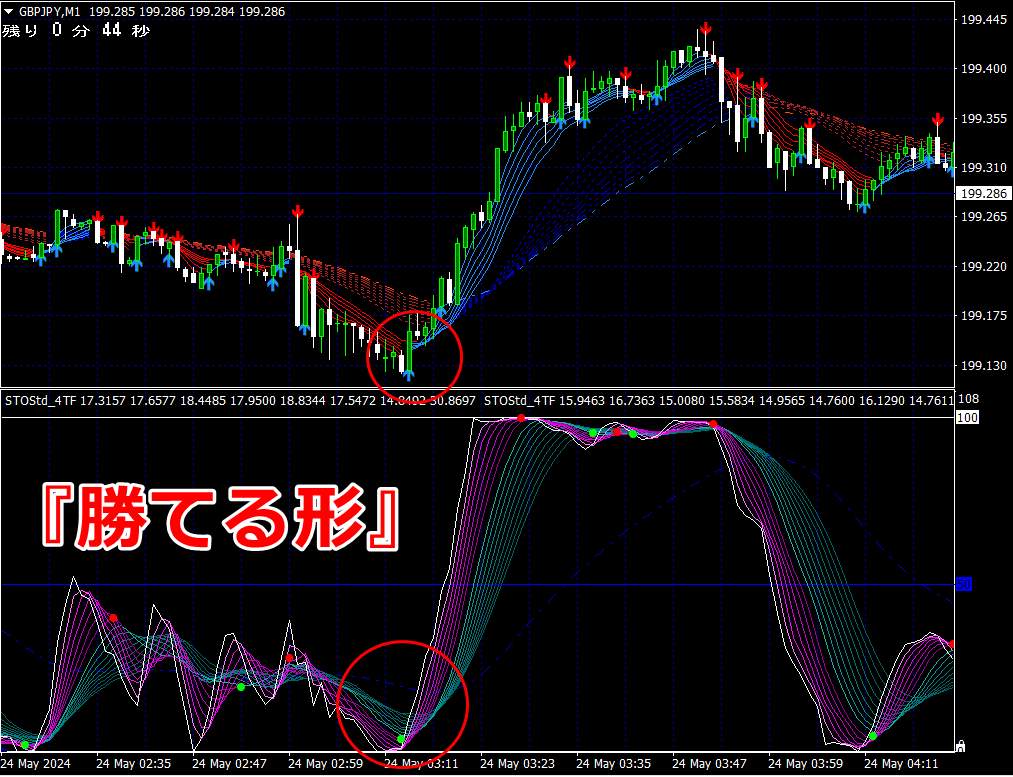Select the red arrow at the far-right chart edge
This screenshot has width=1013, height=777.
pyautogui.click(x=937, y=119)
